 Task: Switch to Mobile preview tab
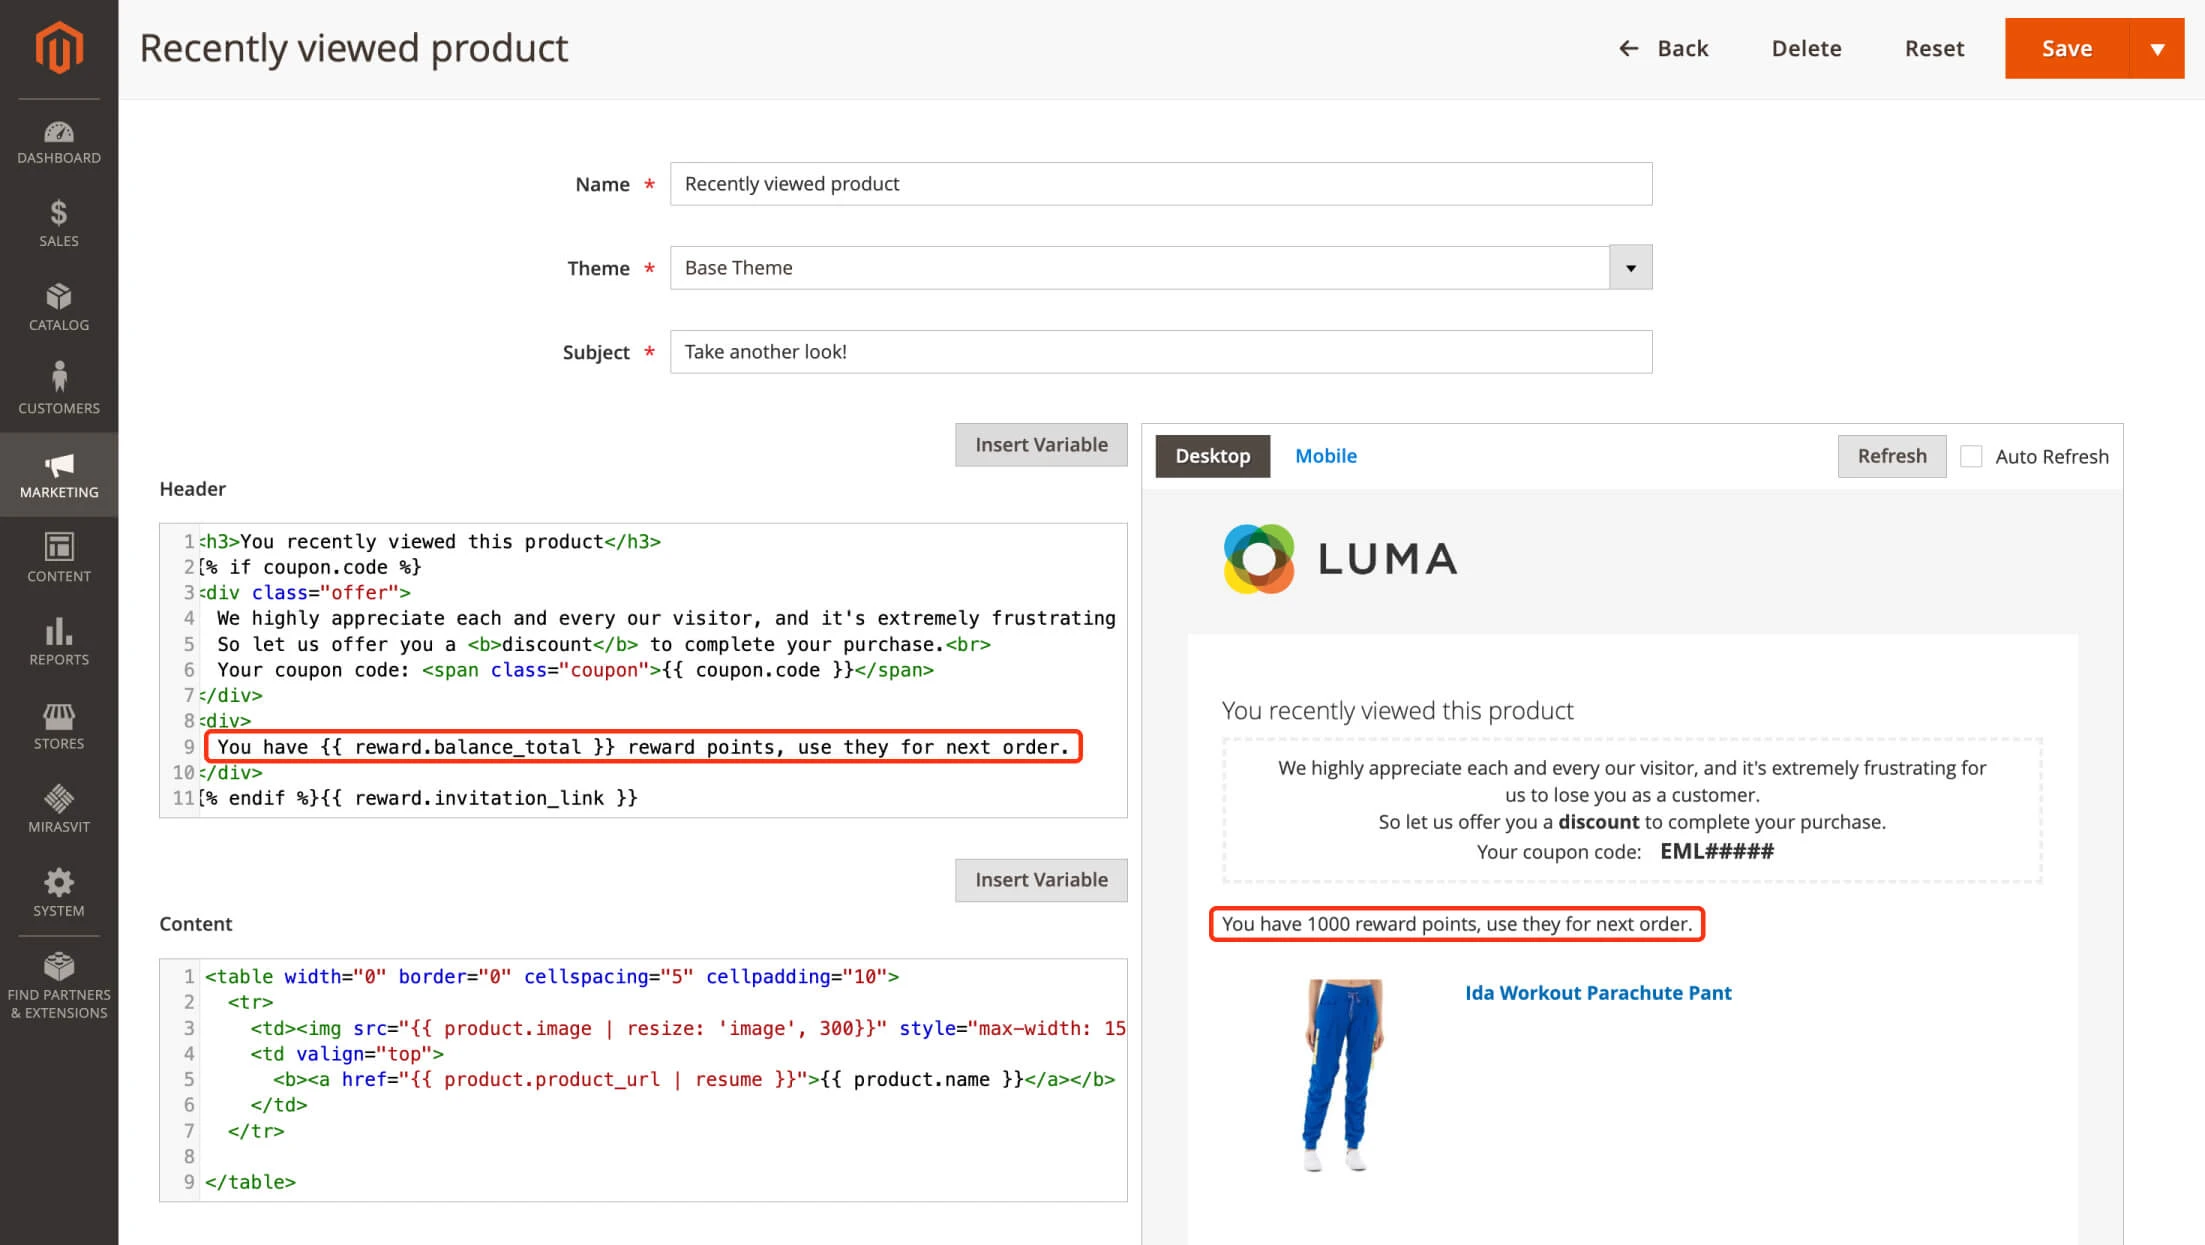pos(1327,454)
